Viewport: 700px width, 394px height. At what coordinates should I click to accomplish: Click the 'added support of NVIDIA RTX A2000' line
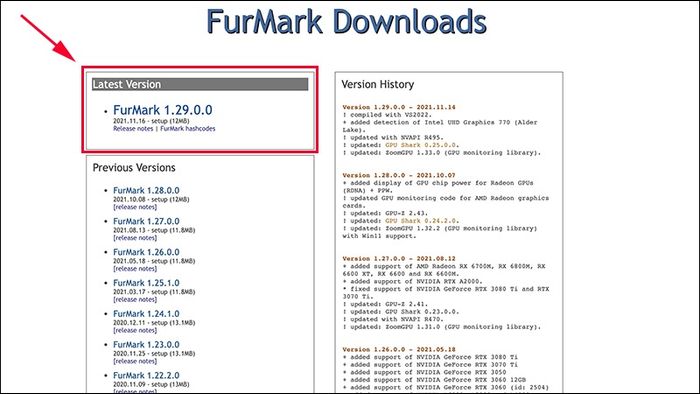[412, 281]
